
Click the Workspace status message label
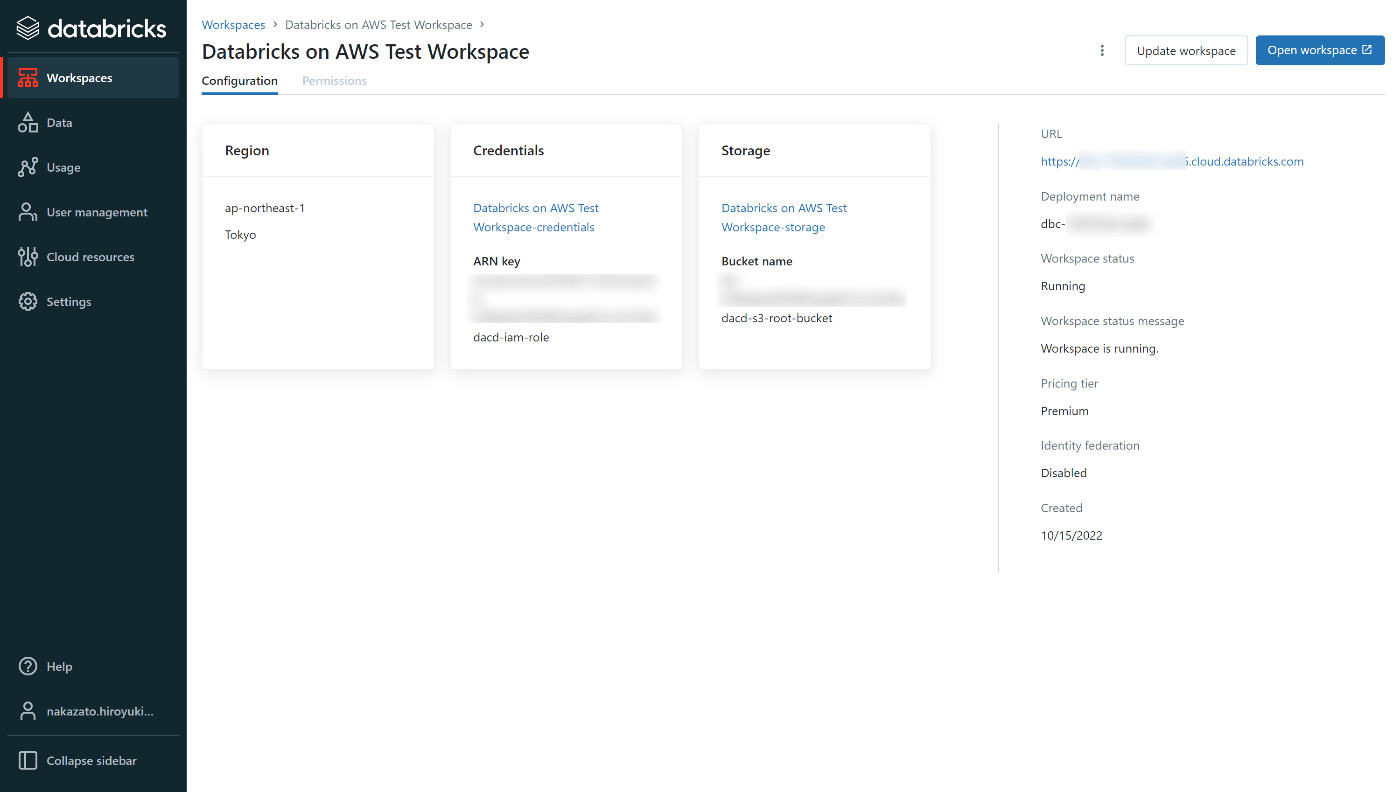click(1113, 322)
